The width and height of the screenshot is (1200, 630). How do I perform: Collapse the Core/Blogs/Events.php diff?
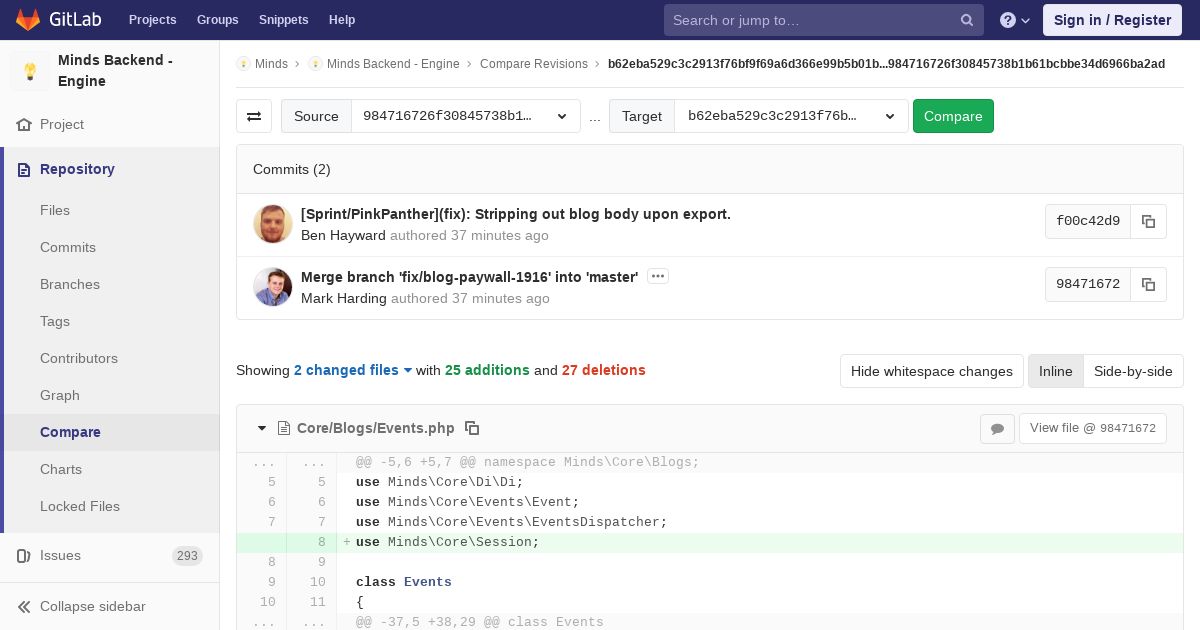tap(262, 428)
